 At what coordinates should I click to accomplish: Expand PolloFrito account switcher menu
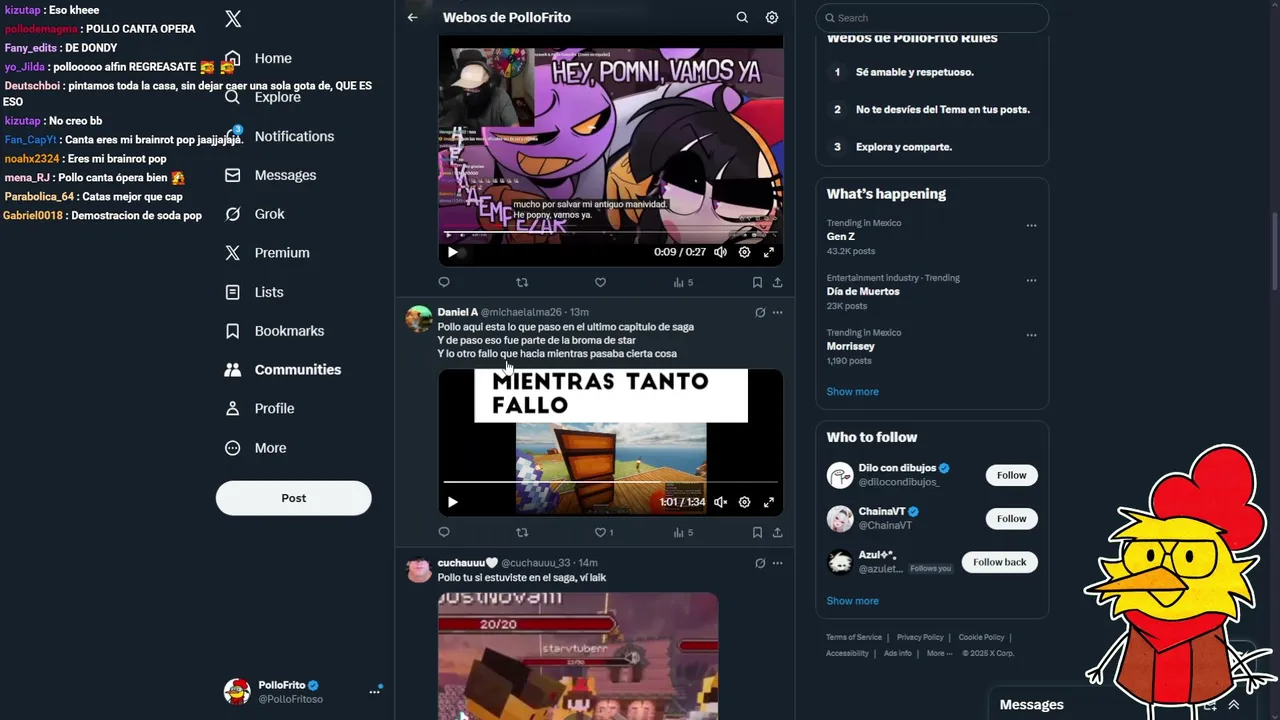pos(375,691)
